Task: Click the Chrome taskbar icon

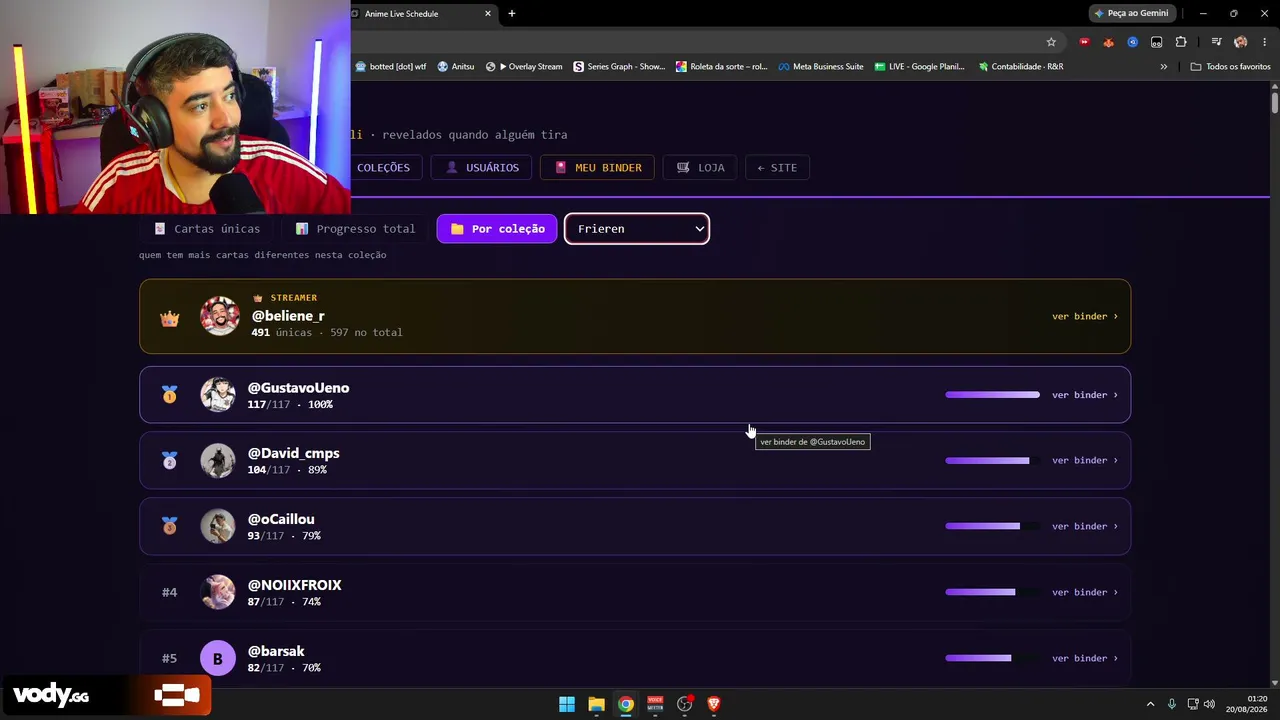Action: (625, 704)
